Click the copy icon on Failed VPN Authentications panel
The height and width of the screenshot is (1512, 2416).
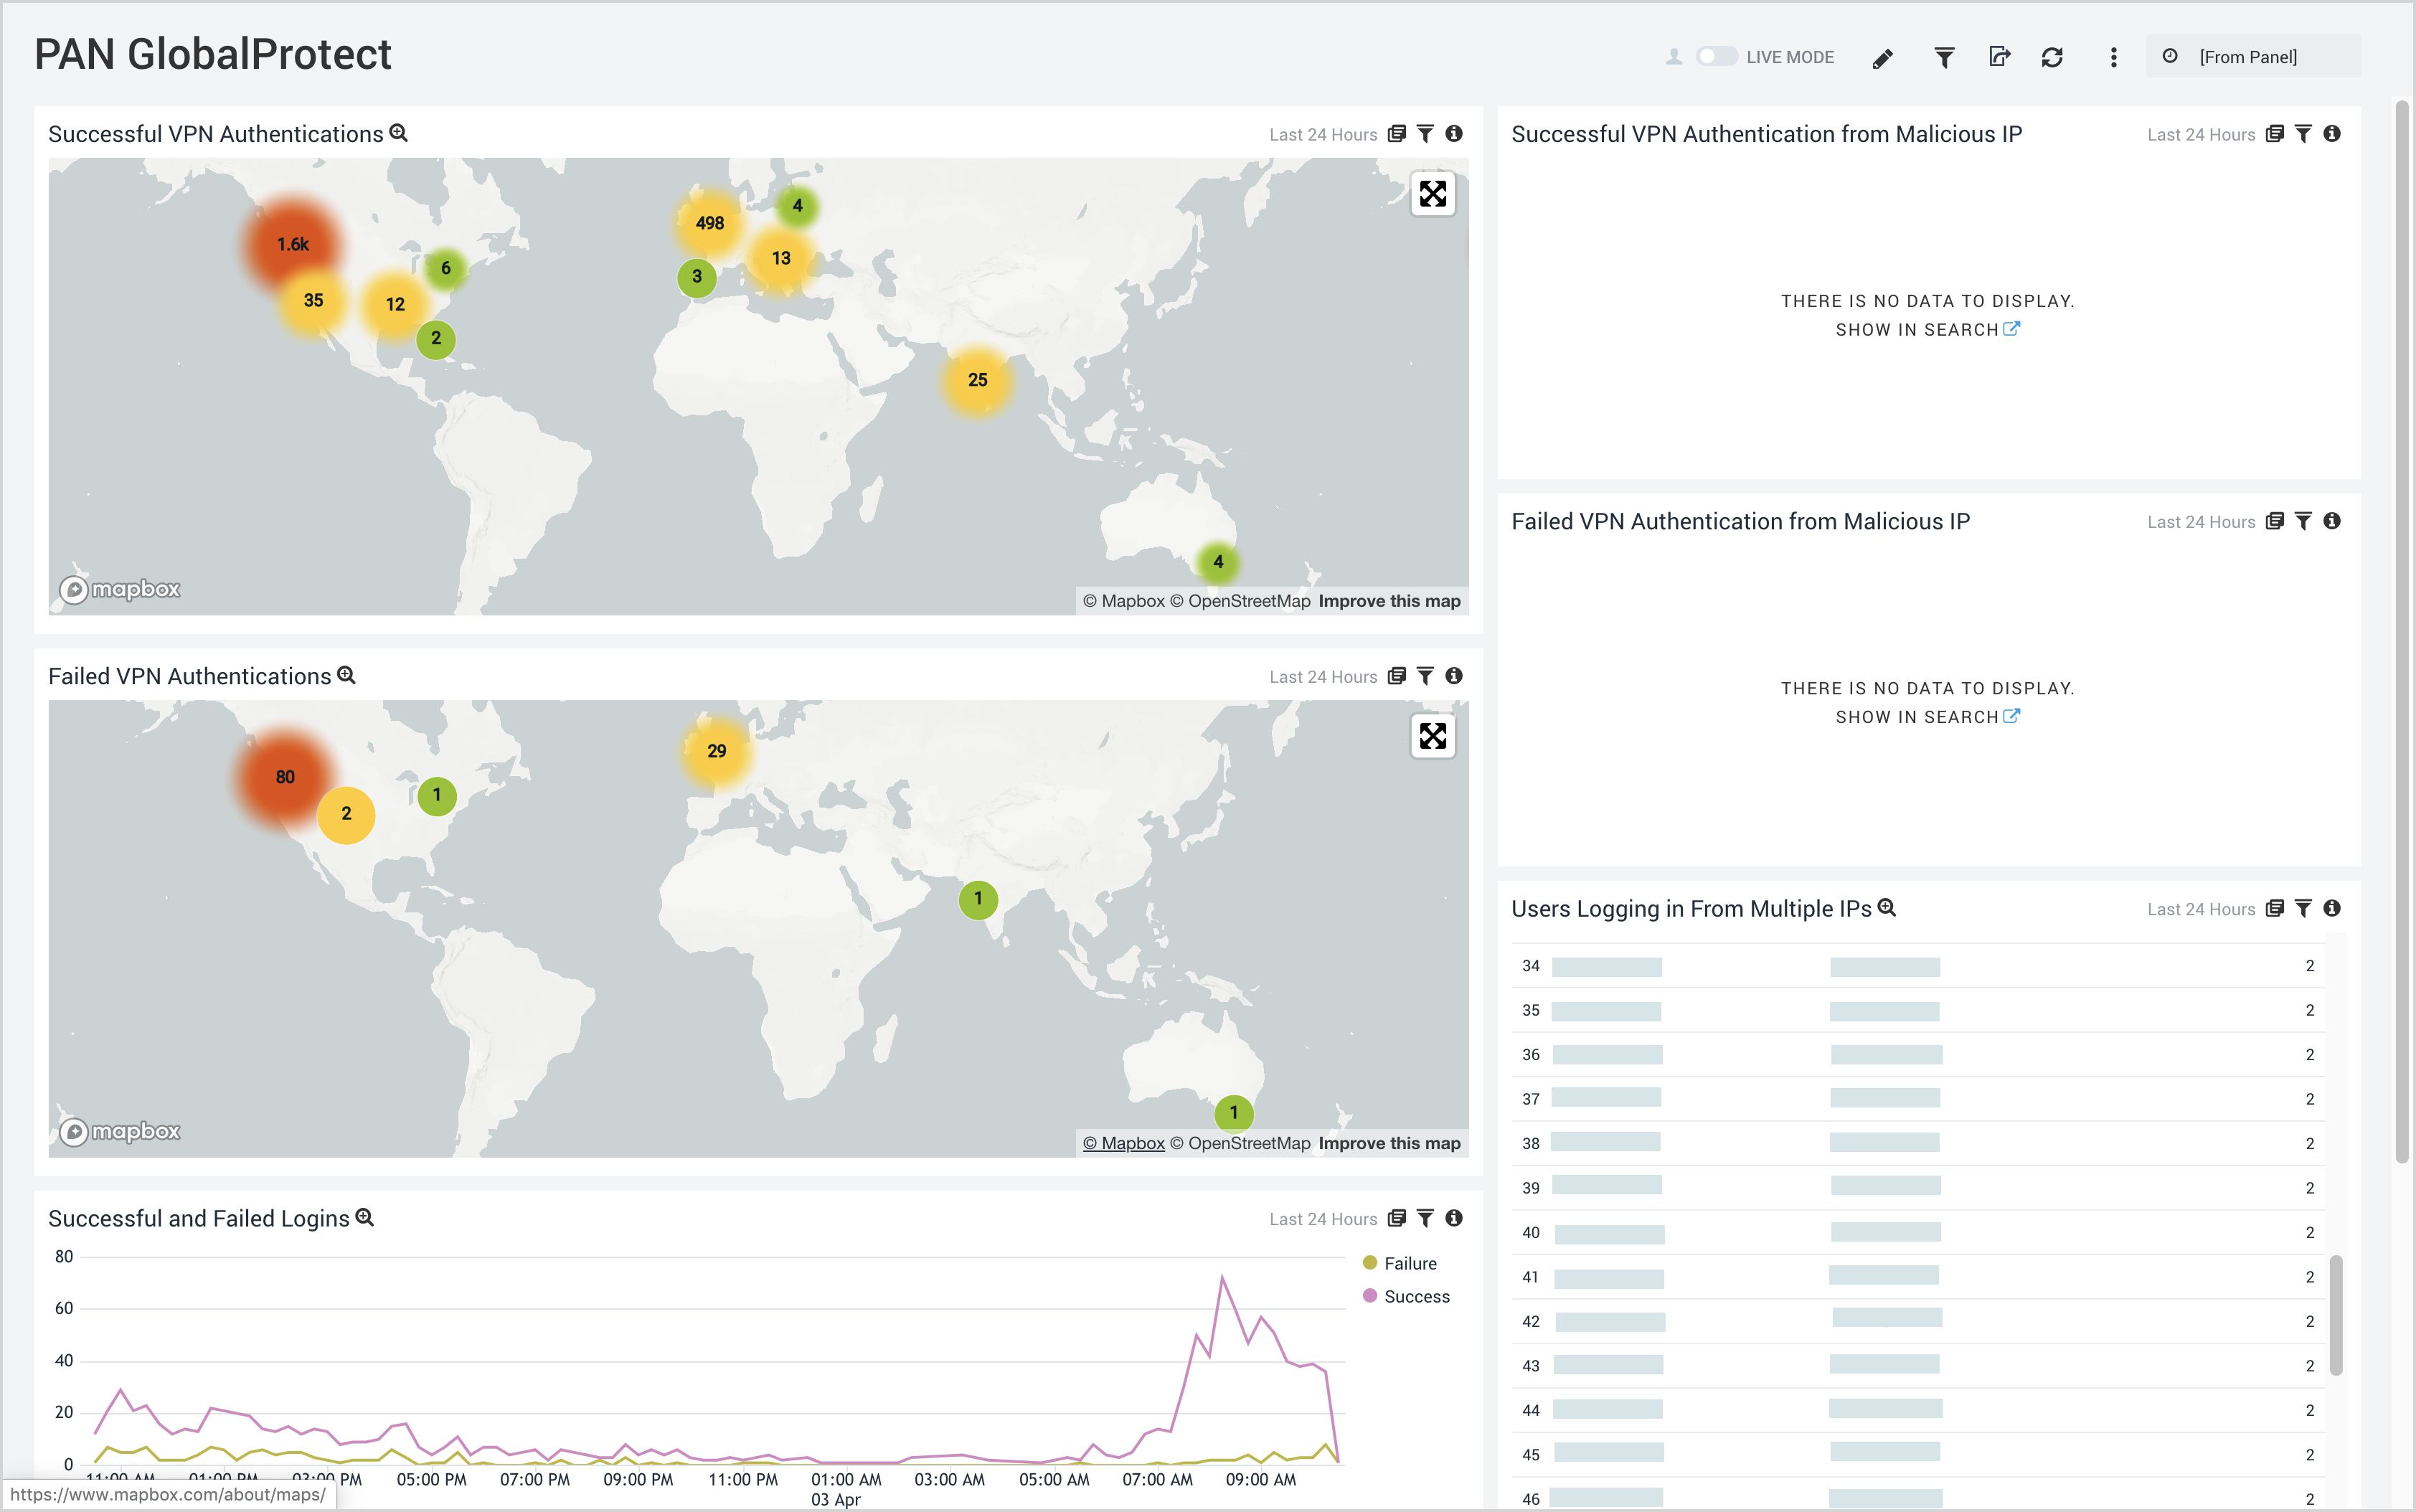click(1397, 676)
